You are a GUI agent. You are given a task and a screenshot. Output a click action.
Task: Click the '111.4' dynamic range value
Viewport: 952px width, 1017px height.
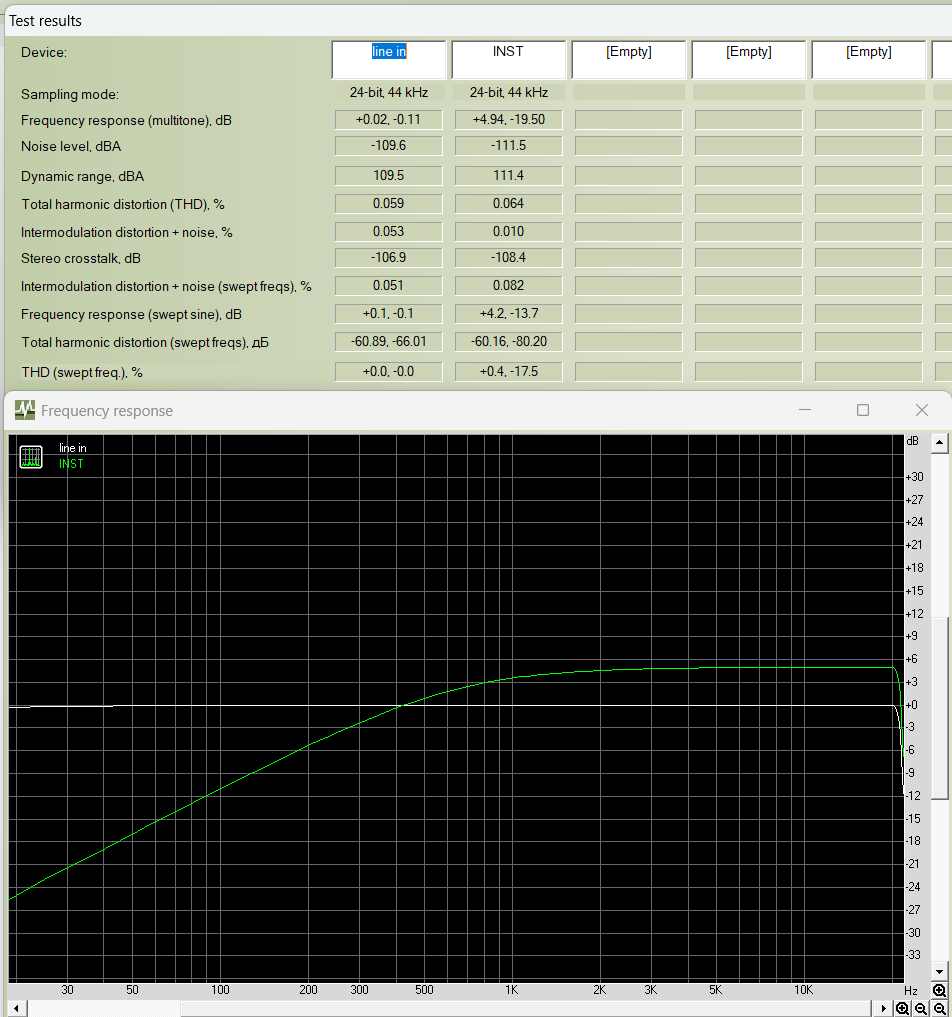508,175
